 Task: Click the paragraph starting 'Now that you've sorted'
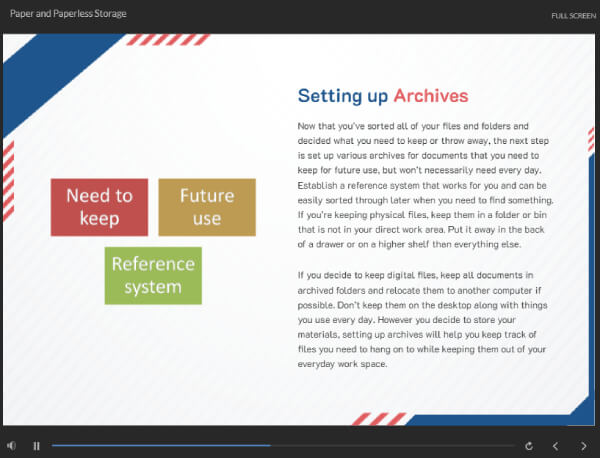point(439,186)
